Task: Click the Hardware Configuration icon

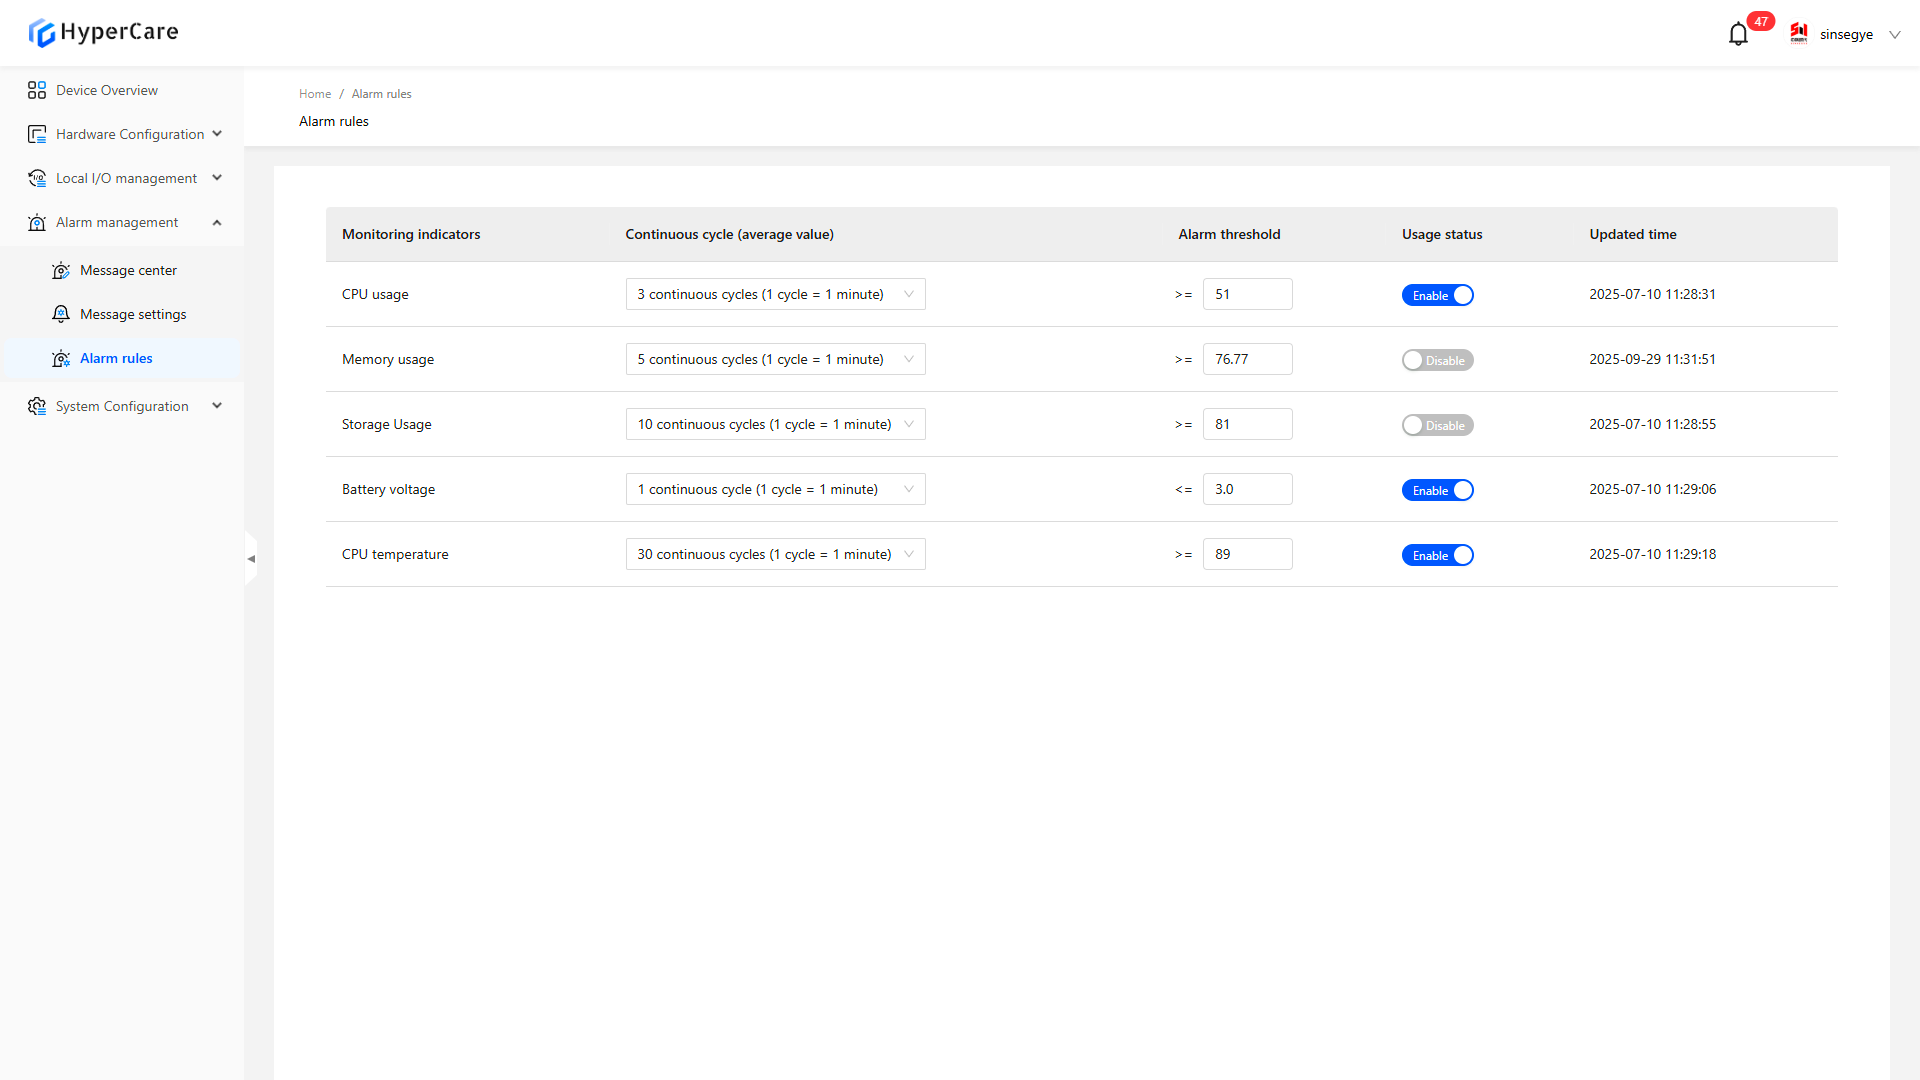Action: point(37,134)
